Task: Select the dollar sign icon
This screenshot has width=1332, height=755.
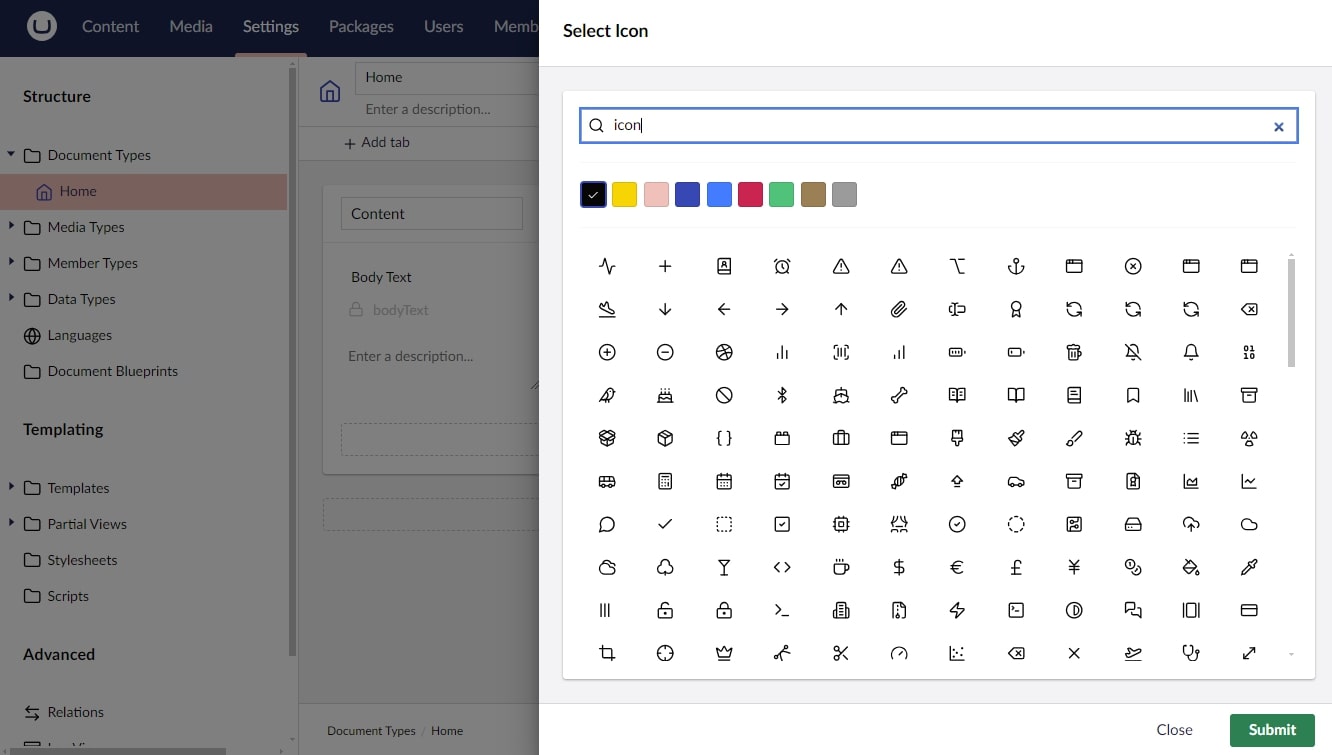Action: click(899, 567)
